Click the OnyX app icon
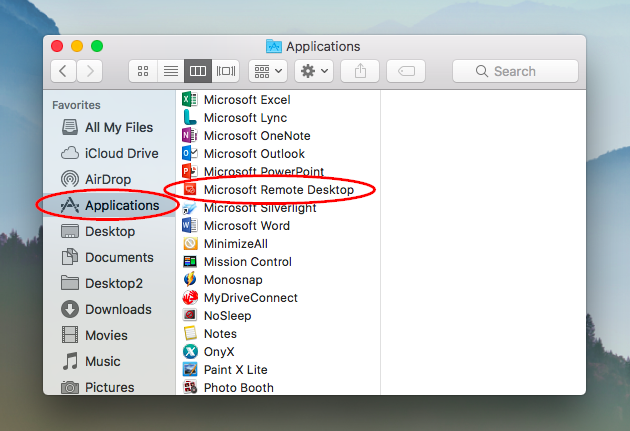 tap(190, 351)
